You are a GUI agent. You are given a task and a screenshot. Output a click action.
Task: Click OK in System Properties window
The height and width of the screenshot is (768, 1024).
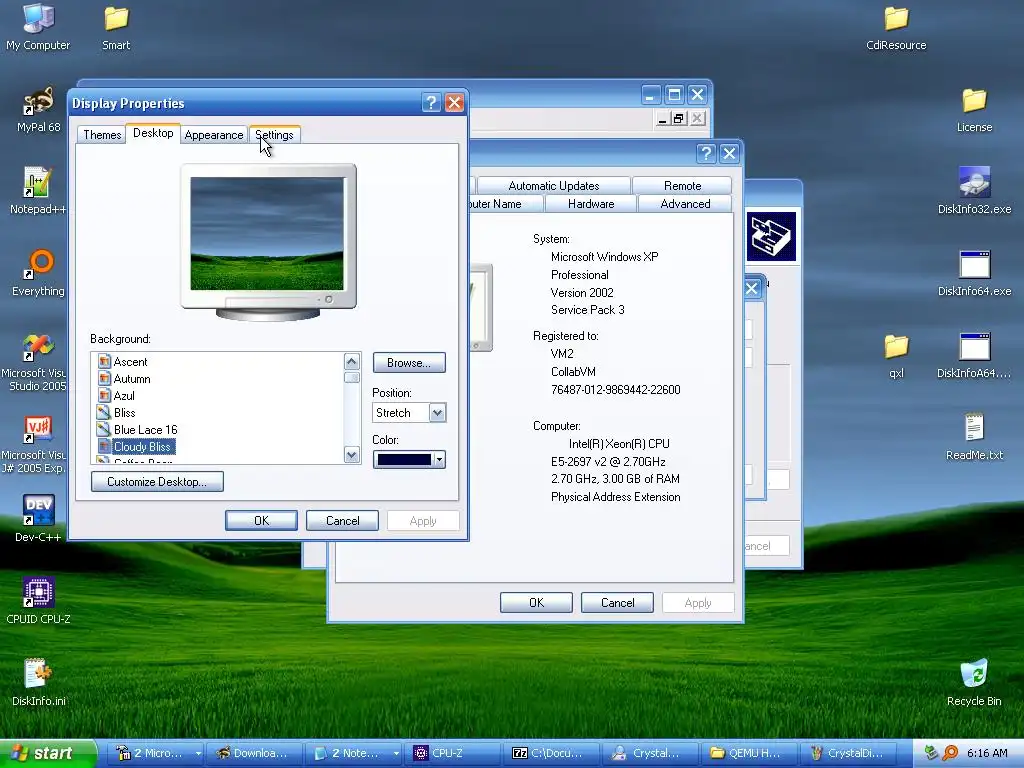point(536,603)
